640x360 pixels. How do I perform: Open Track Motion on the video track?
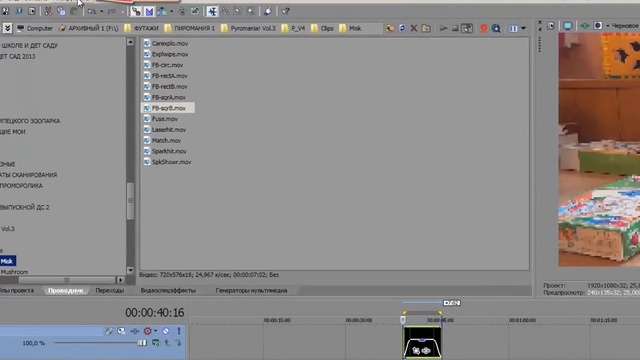[122, 331]
